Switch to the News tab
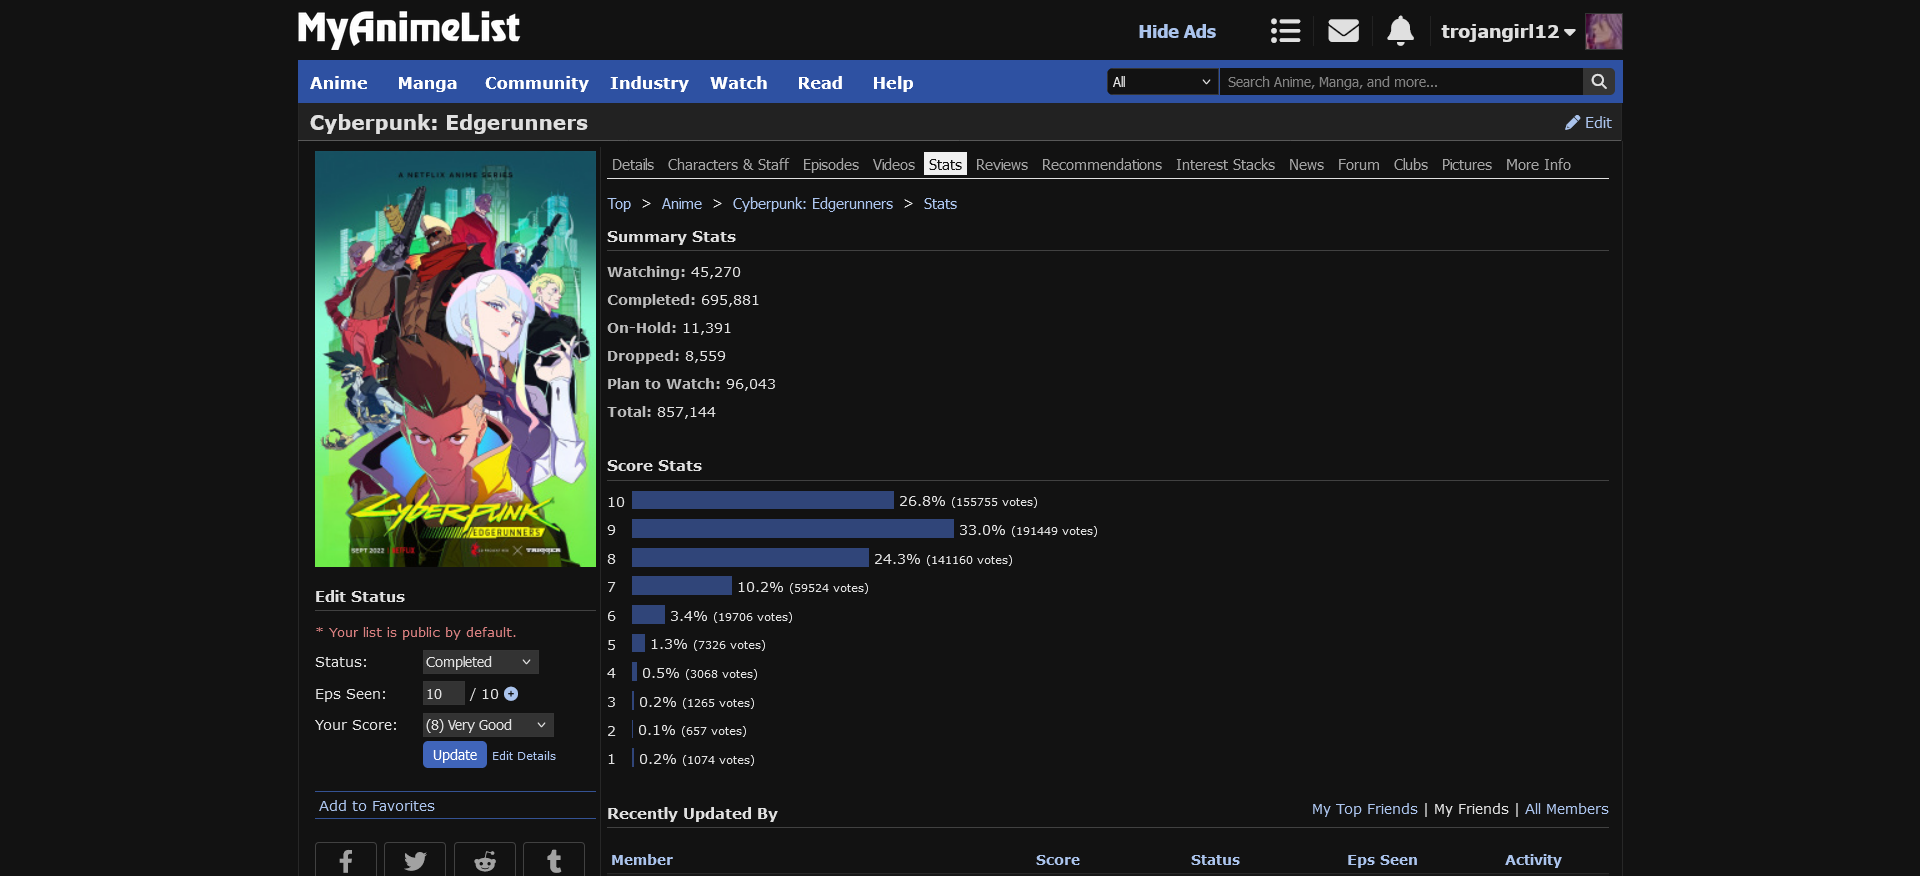 pos(1306,165)
